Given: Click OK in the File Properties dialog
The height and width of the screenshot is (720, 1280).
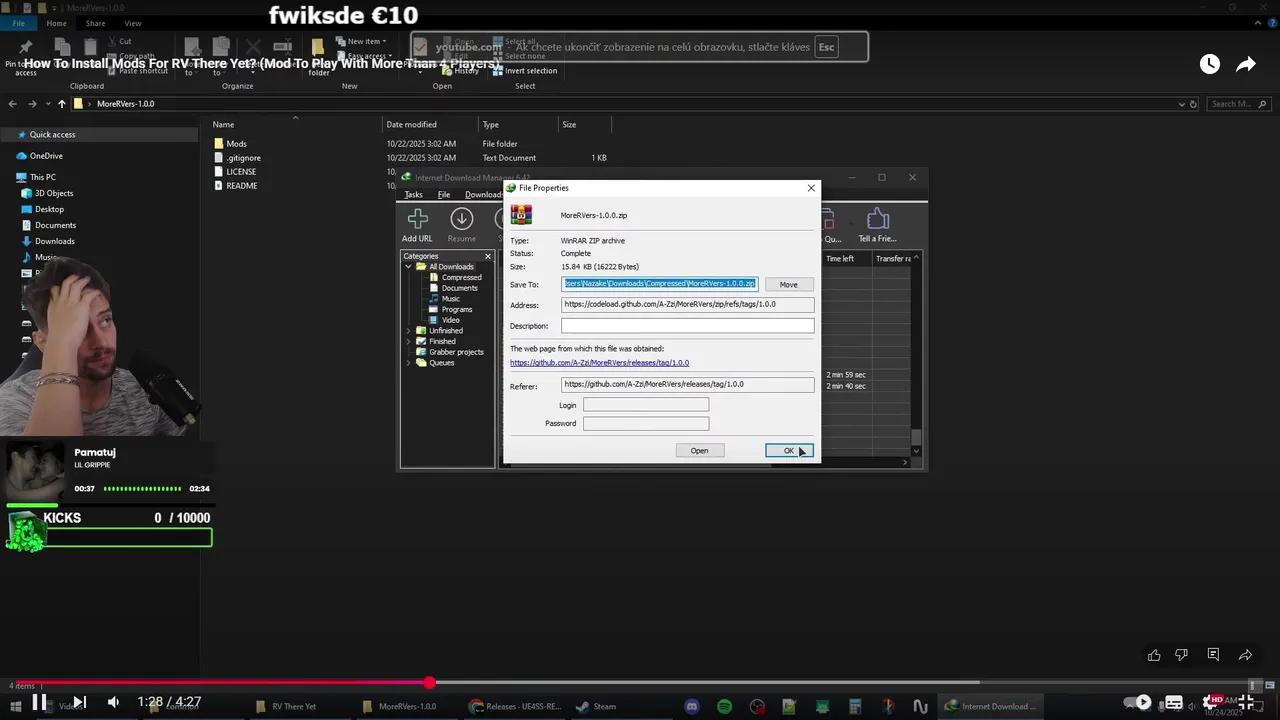Looking at the screenshot, I should (789, 451).
